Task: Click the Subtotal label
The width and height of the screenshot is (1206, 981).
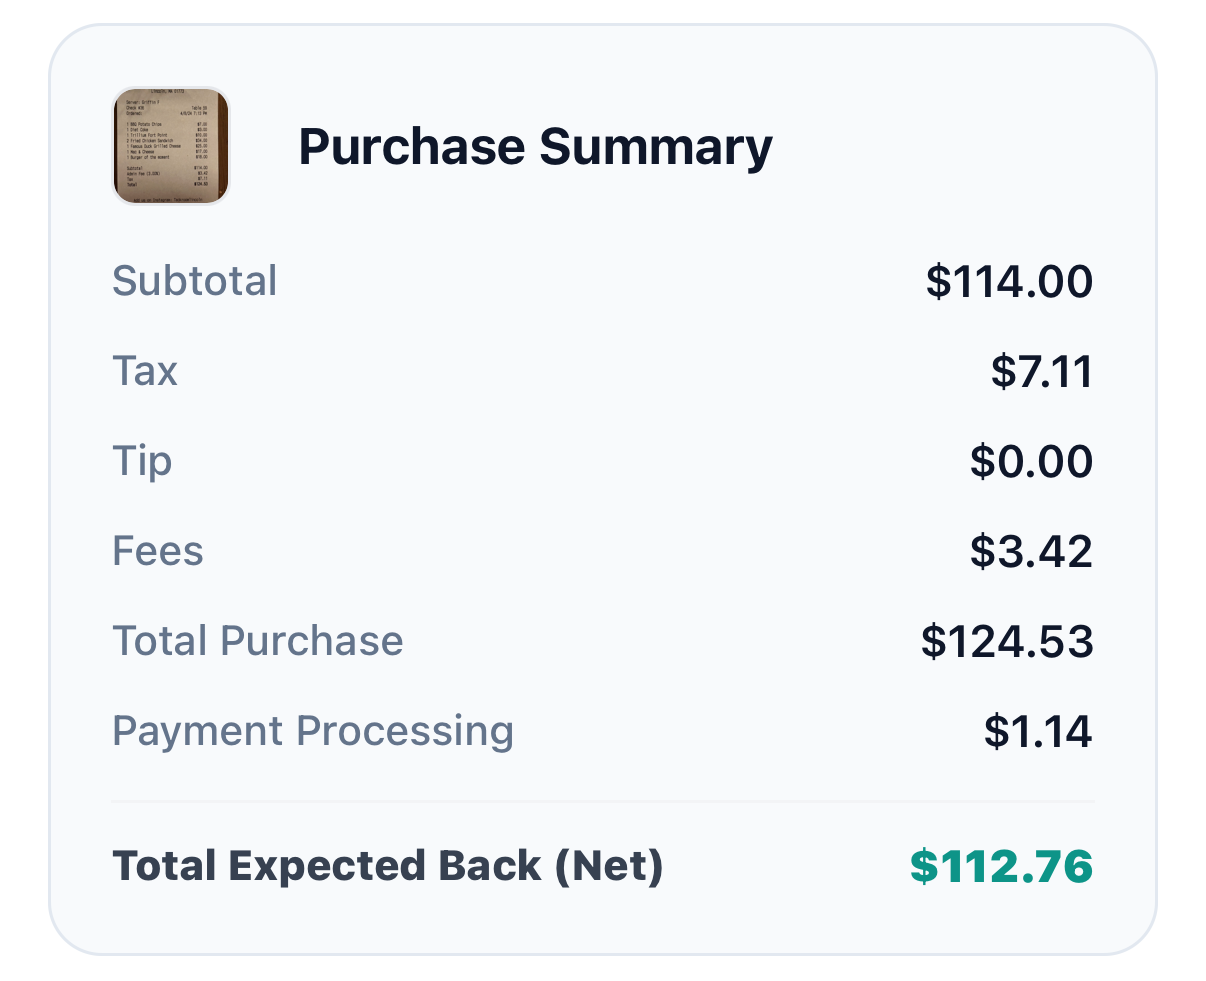Action: point(195,281)
